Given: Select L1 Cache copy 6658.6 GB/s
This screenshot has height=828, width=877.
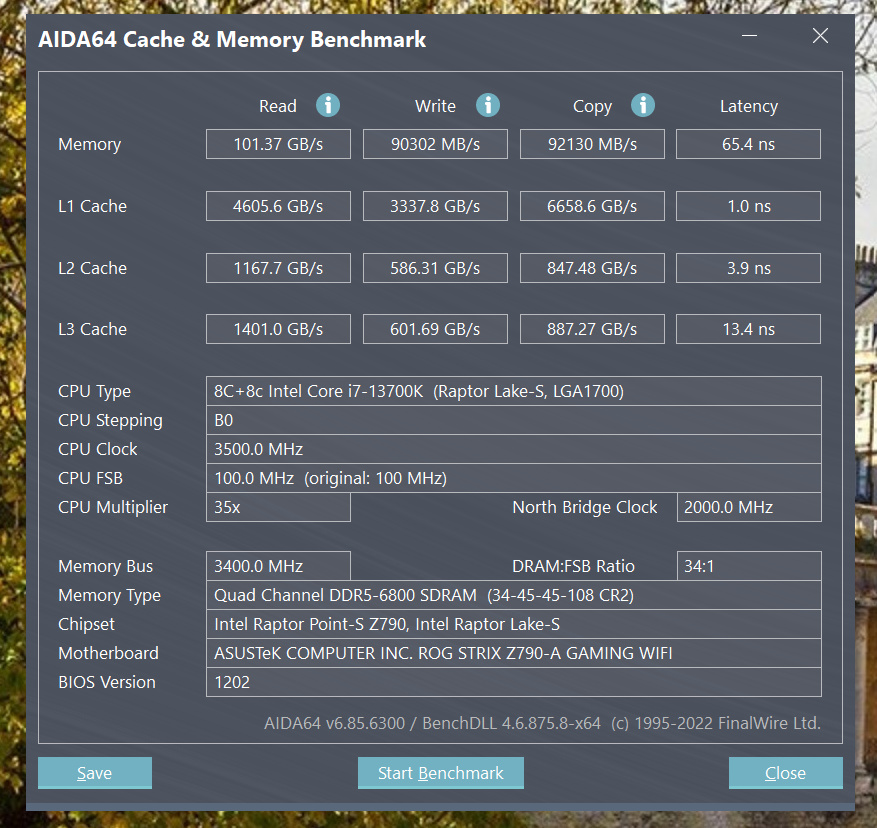Looking at the screenshot, I should click(x=592, y=206).
